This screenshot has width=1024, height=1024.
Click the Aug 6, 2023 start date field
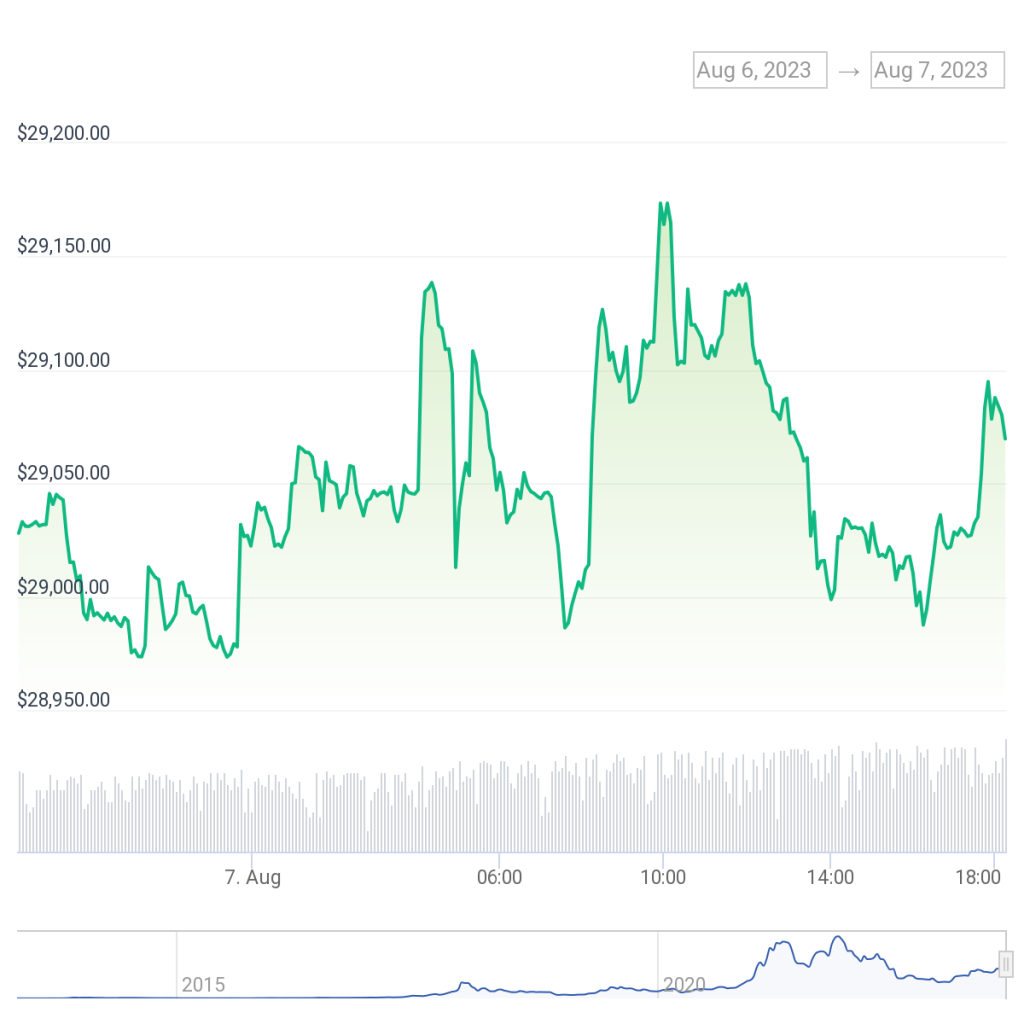760,70
